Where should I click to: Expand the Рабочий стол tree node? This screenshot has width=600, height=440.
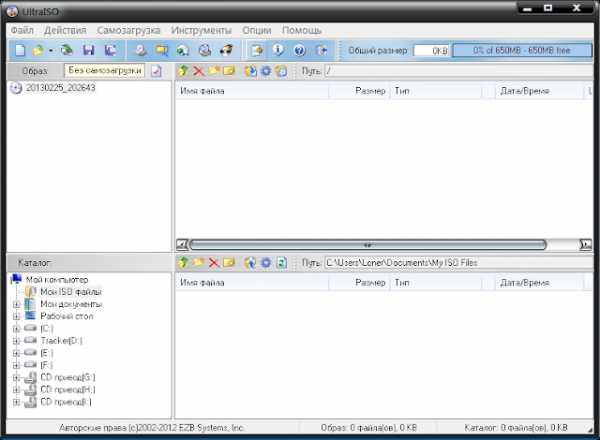pos(16,316)
